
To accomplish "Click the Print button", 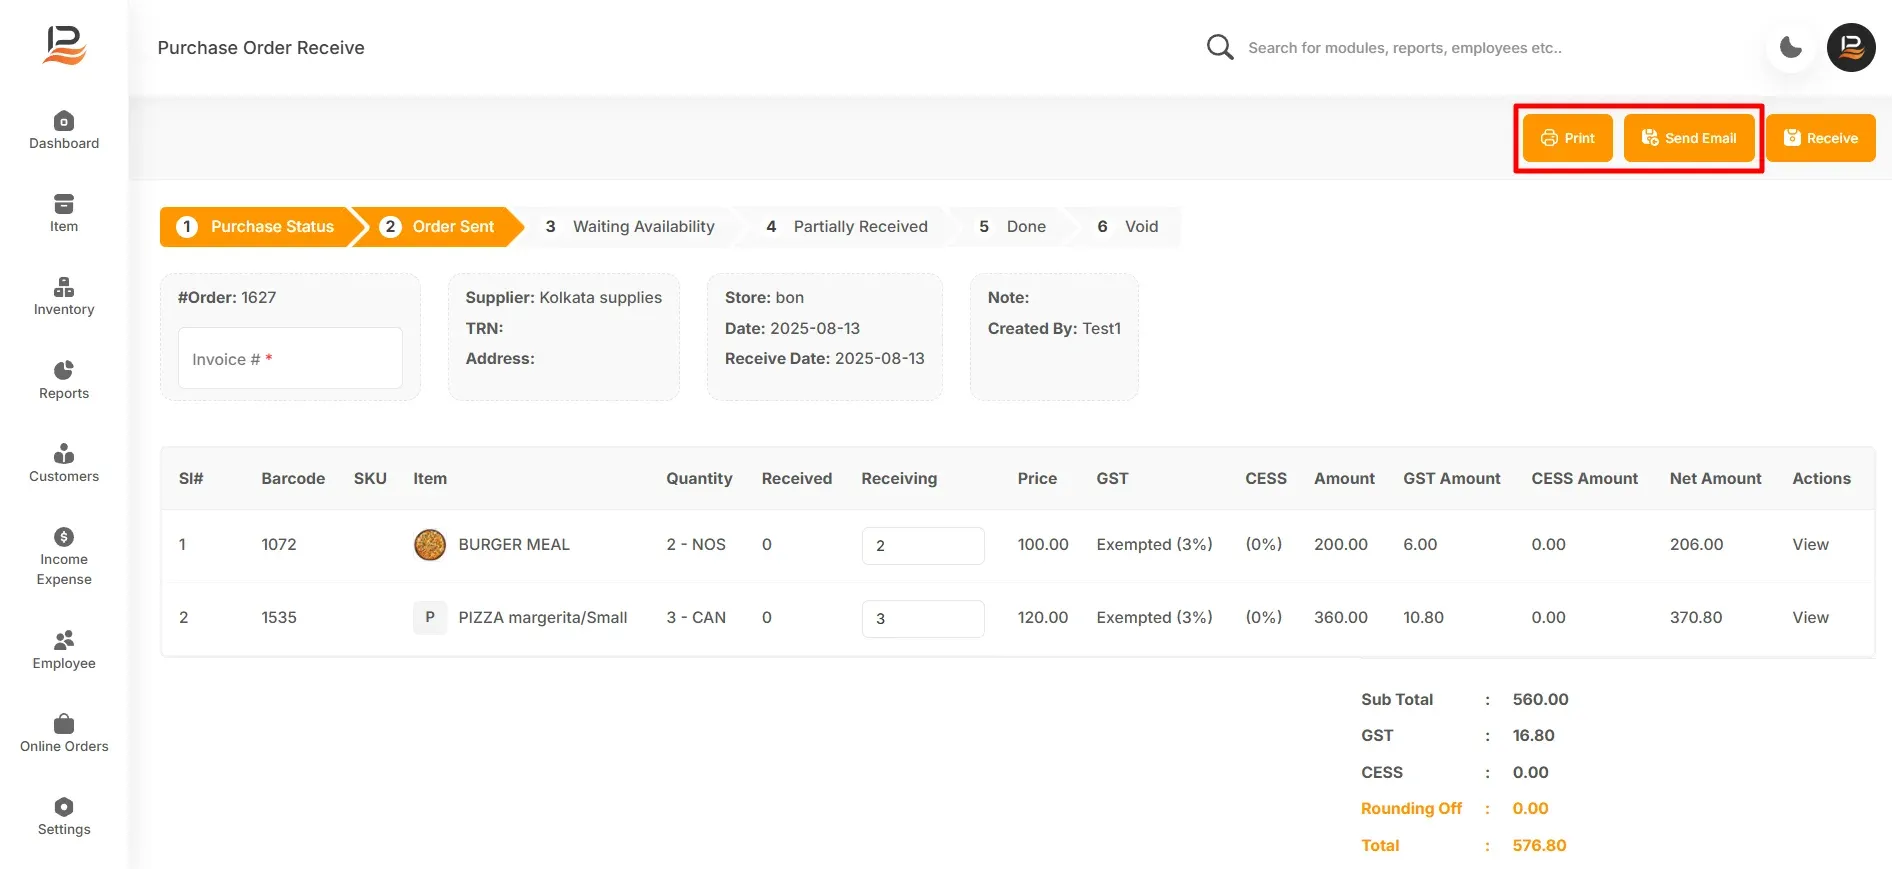I will coord(1568,138).
